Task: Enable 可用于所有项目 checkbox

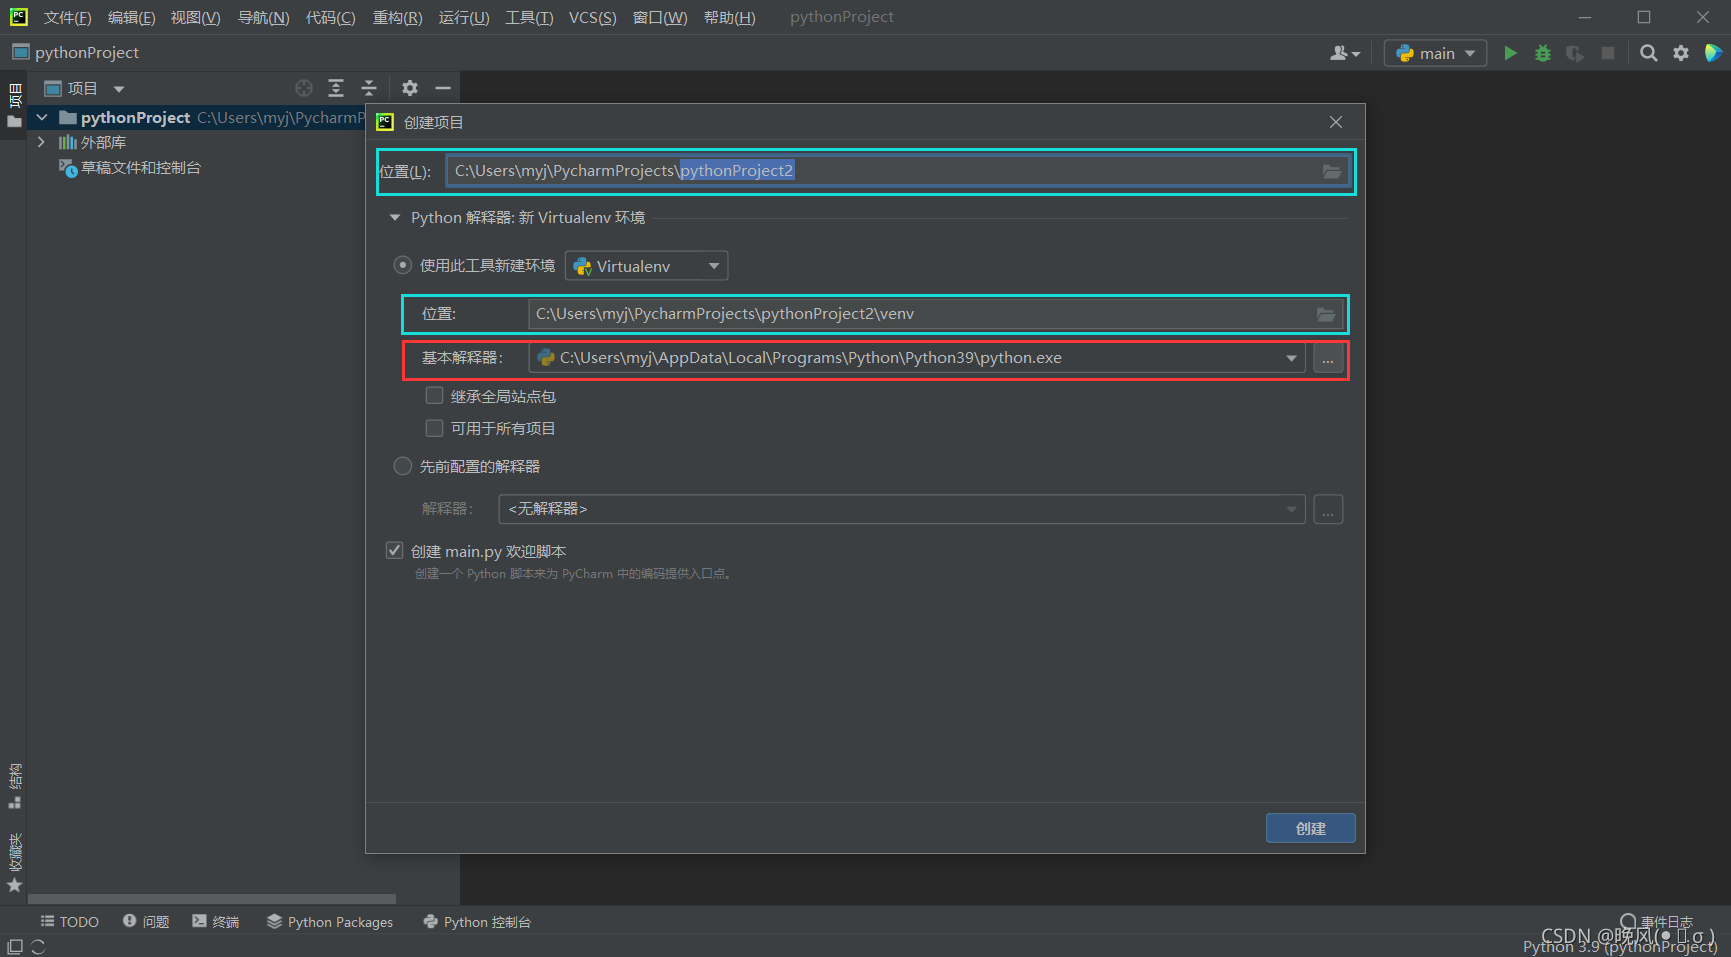Action: [x=434, y=428]
